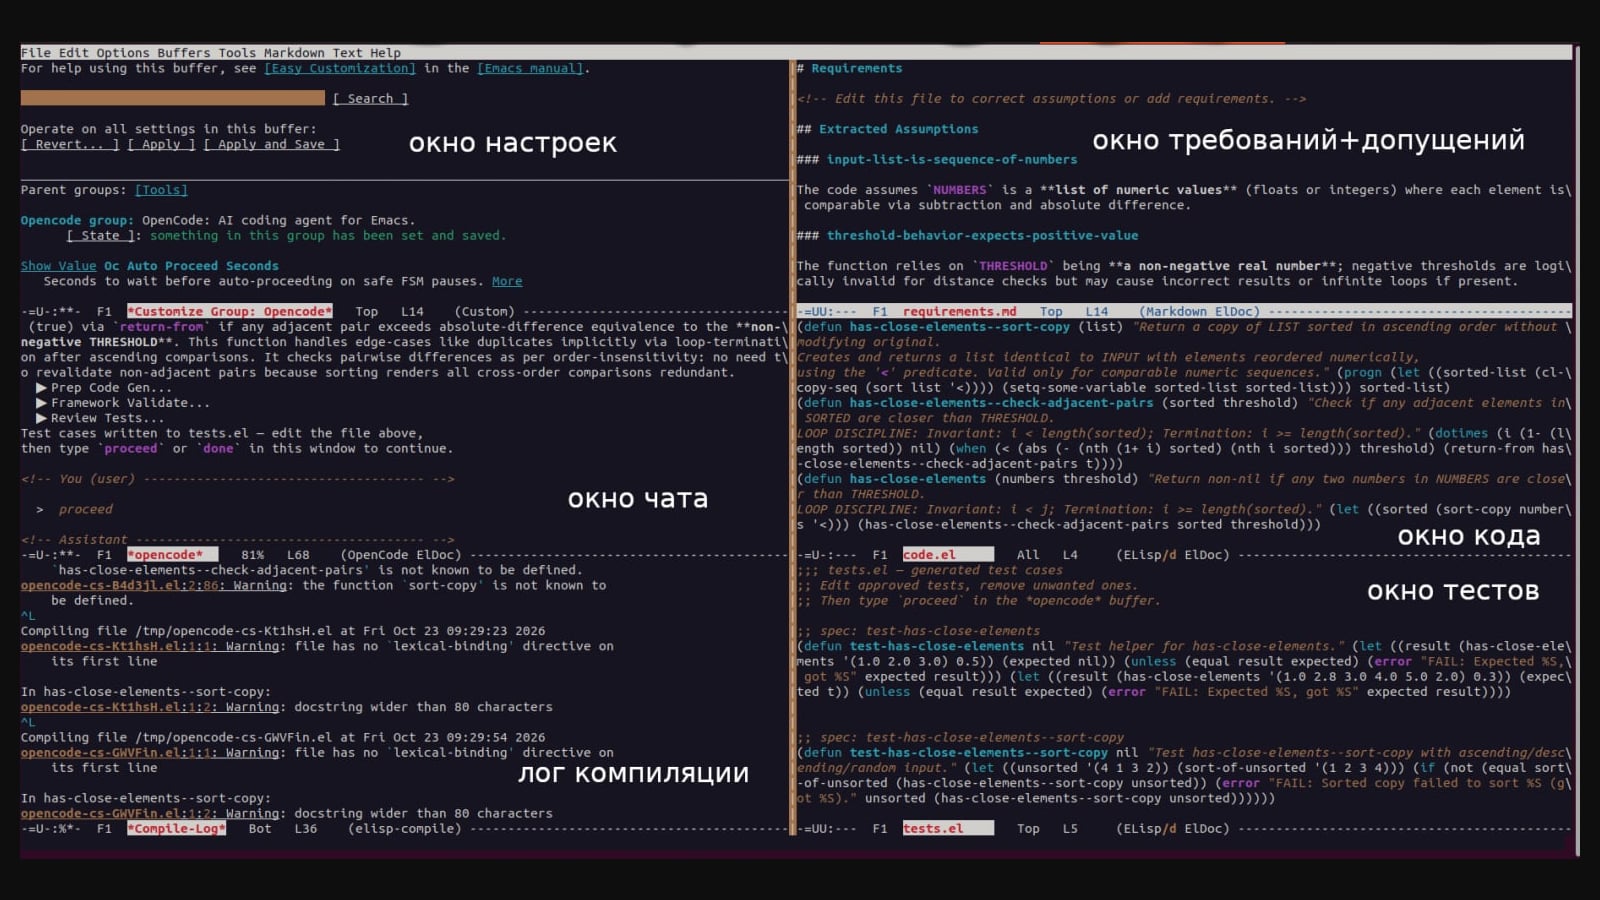
Task: Open the Edit menu
Action: [x=73, y=53]
